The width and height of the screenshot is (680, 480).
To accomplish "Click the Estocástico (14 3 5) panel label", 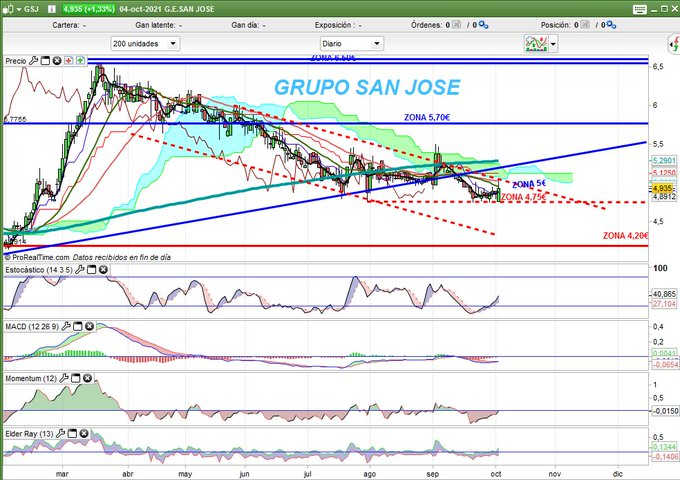I will pyautogui.click(x=39, y=270).
